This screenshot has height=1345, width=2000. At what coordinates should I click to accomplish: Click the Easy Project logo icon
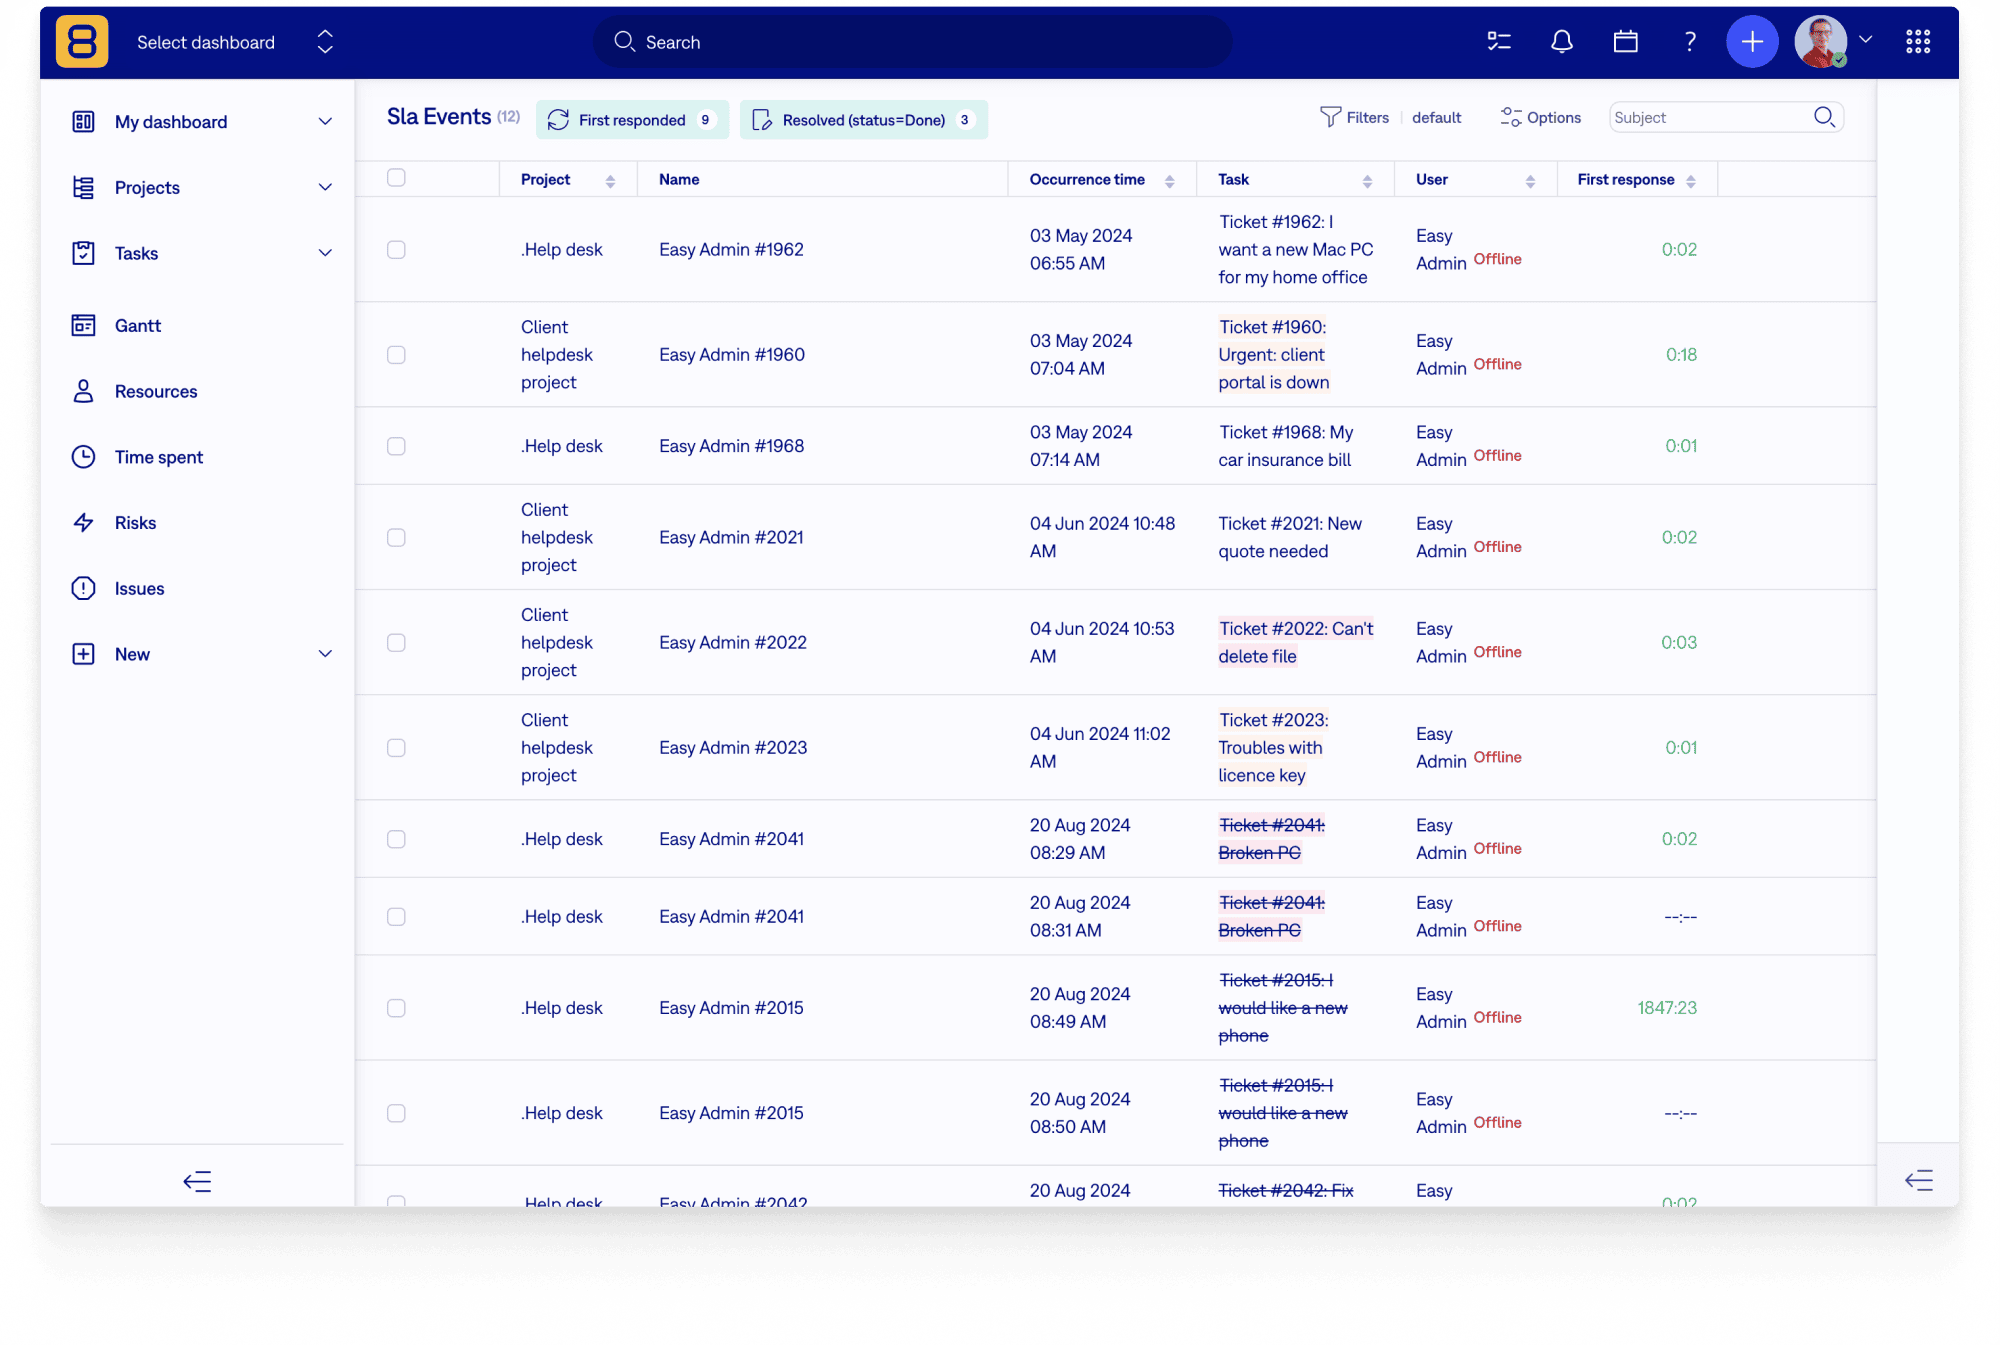[82, 42]
